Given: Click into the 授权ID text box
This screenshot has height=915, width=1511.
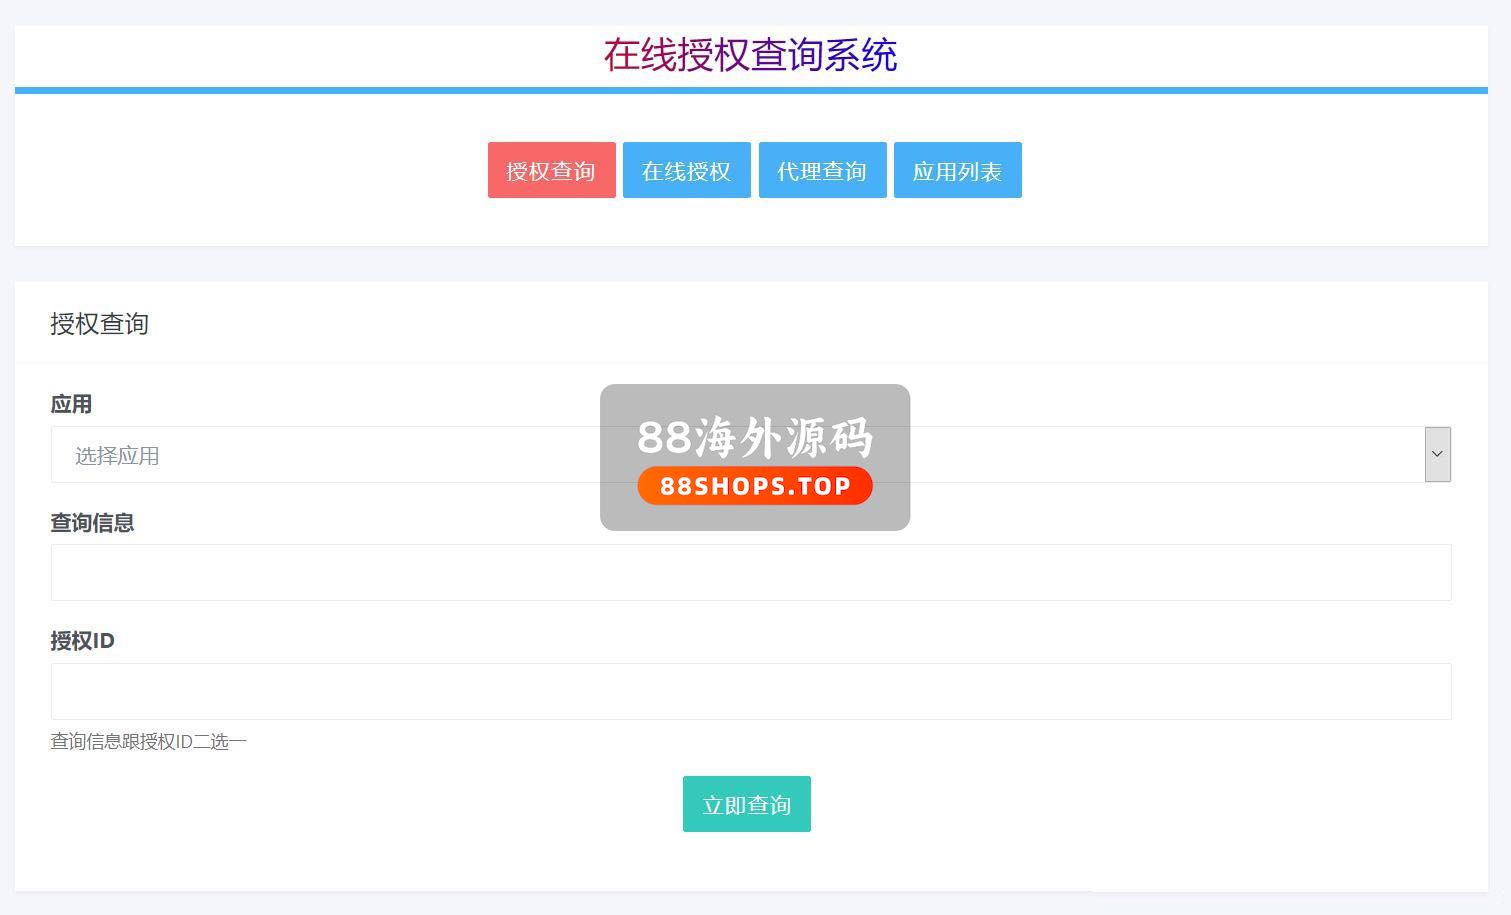Looking at the screenshot, I should click(750, 691).
